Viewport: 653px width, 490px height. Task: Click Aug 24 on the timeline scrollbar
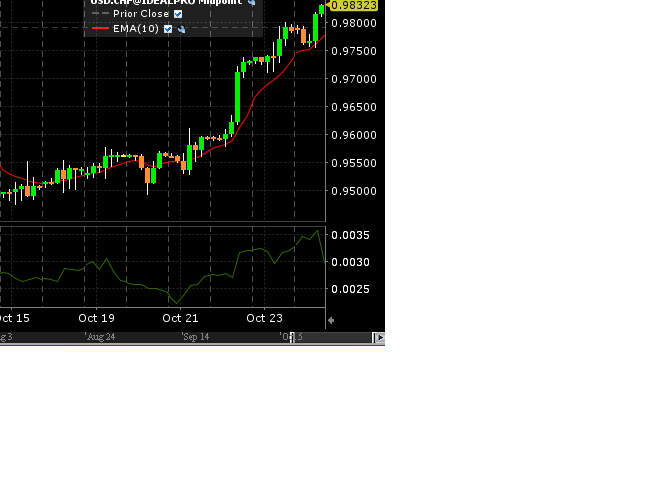tap(100, 337)
